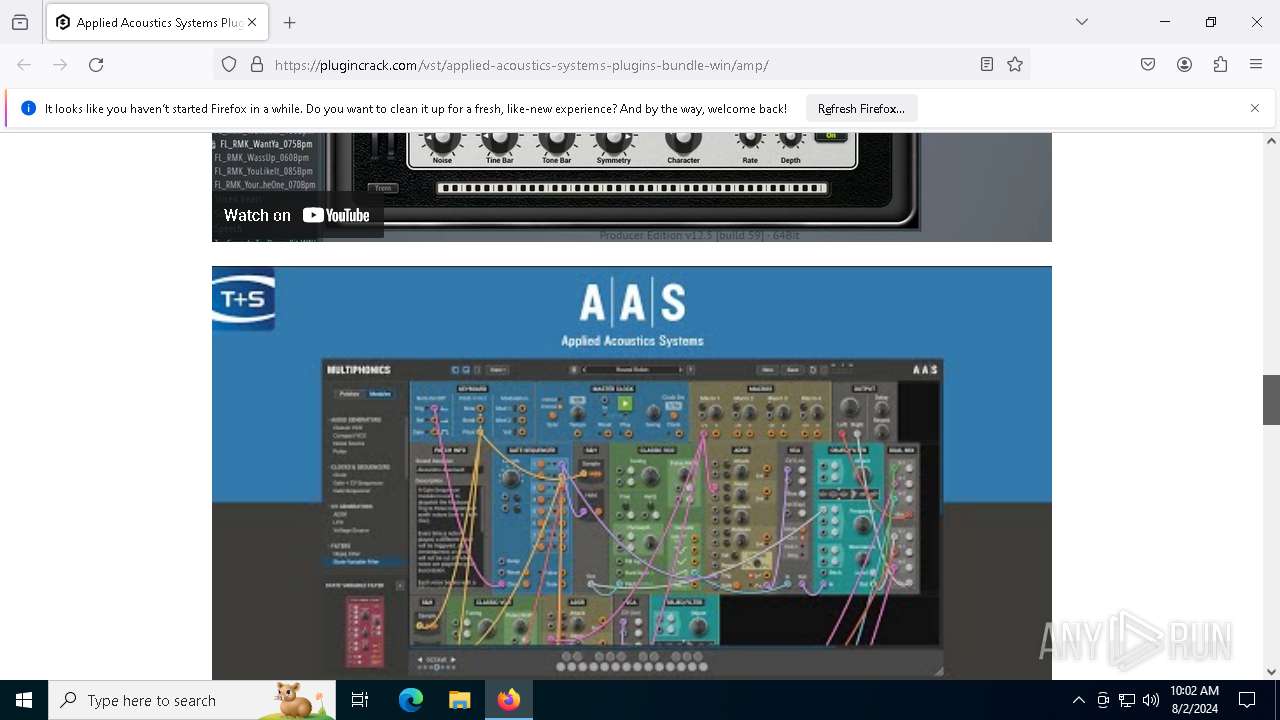
Task: Click the Meet Now tray icon
Action: [1103, 700]
